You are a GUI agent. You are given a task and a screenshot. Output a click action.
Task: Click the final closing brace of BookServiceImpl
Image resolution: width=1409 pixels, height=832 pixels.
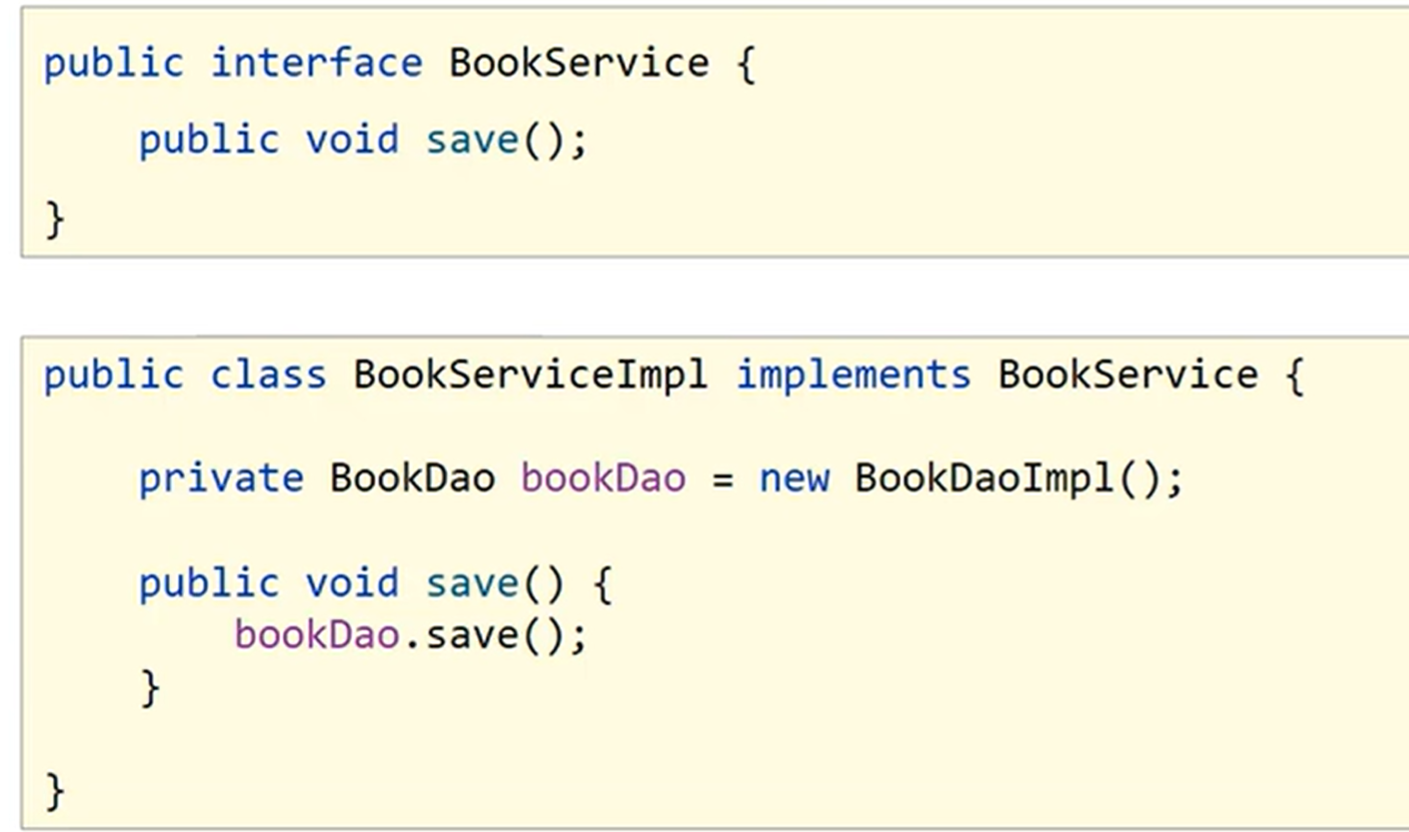point(55,791)
